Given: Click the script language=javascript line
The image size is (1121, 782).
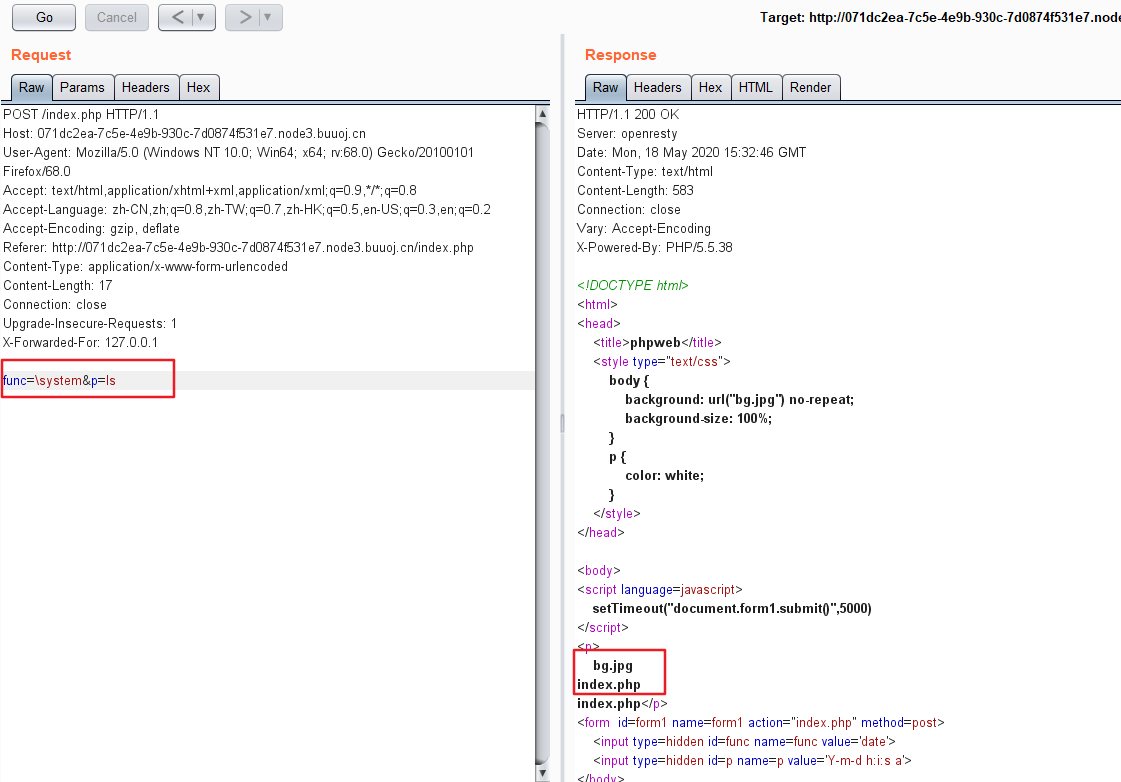Looking at the screenshot, I should click(x=660, y=590).
